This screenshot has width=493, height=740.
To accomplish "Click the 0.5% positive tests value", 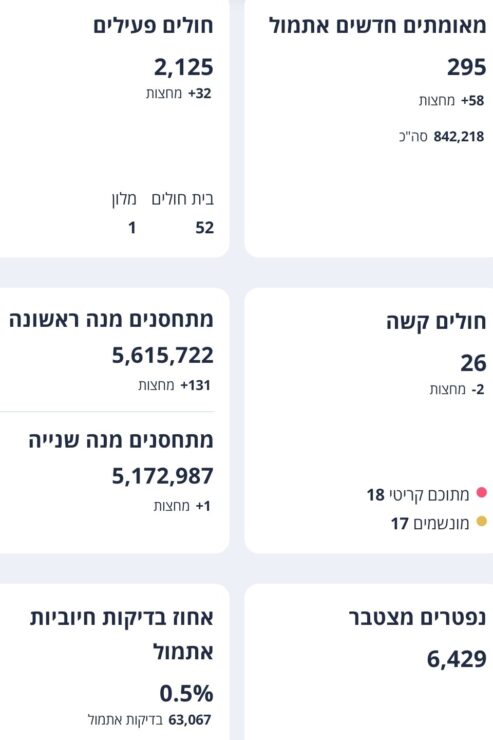I will (186, 693).
